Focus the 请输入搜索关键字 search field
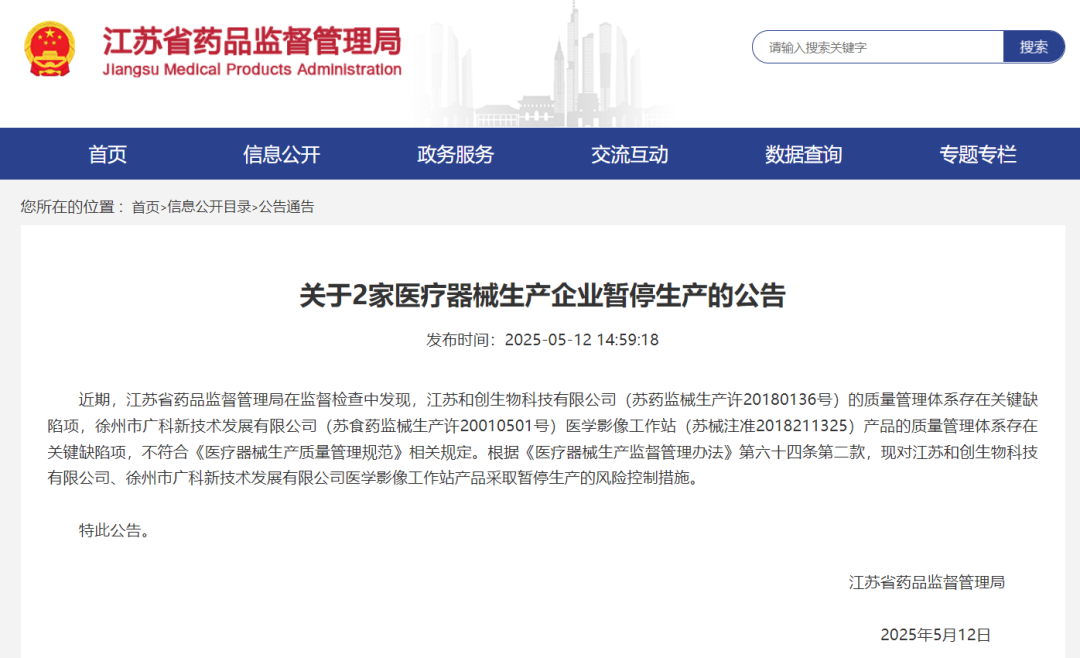This screenshot has height=658, width=1080. click(878, 47)
